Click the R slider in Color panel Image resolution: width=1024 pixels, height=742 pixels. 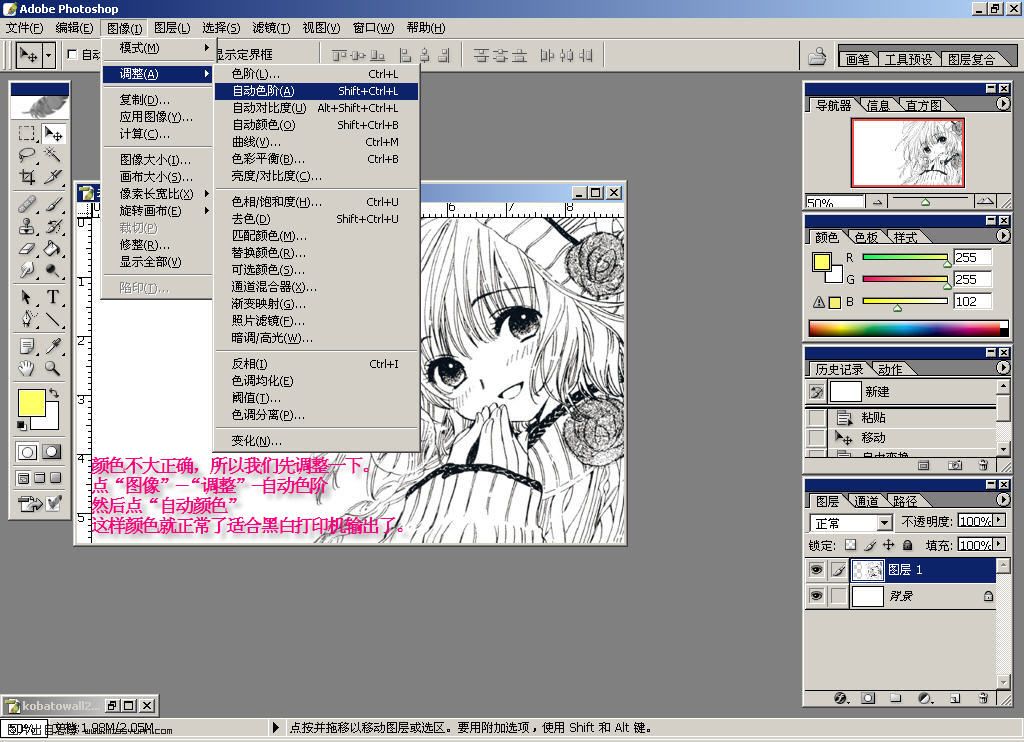(x=905, y=257)
